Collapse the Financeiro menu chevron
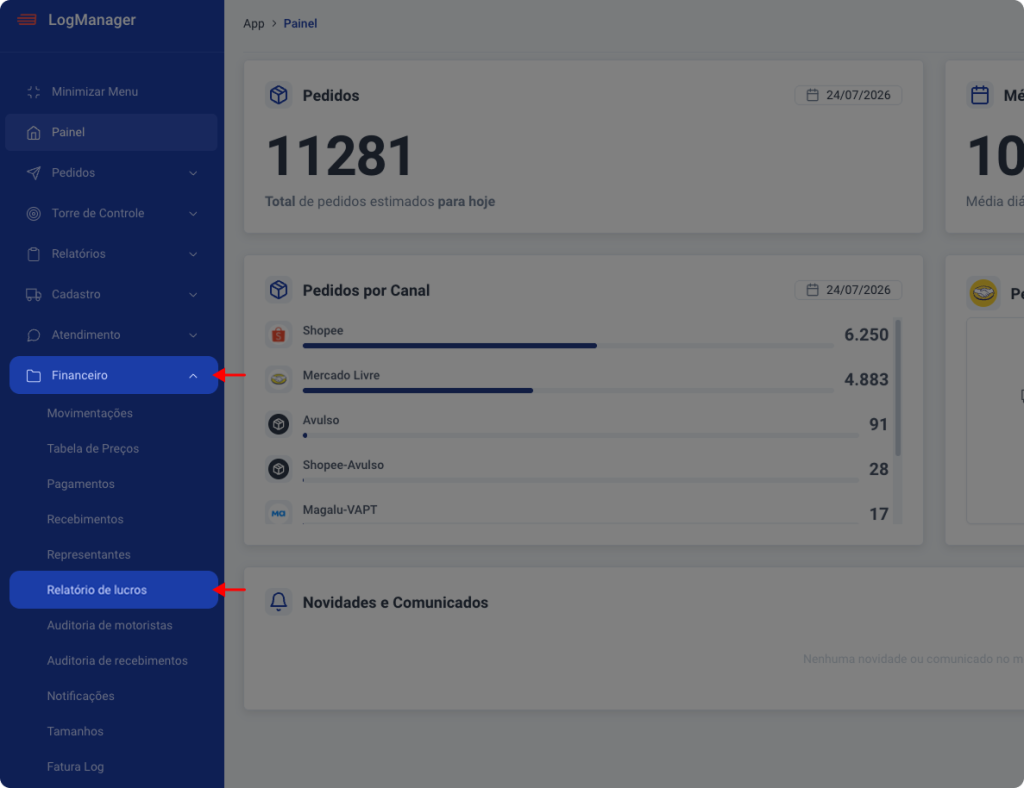This screenshot has height=788, width=1024. pyautogui.click(x=193, y=375)
